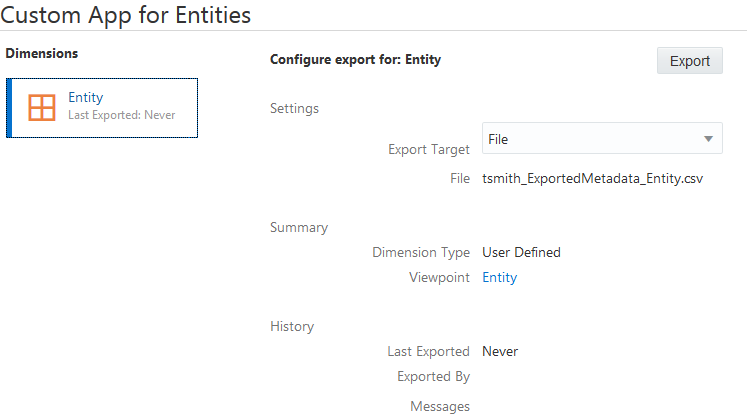This screenshot has width=748, height=416.
Task: Open the Export Target dropdown arrow
Action: coord(707,138)
